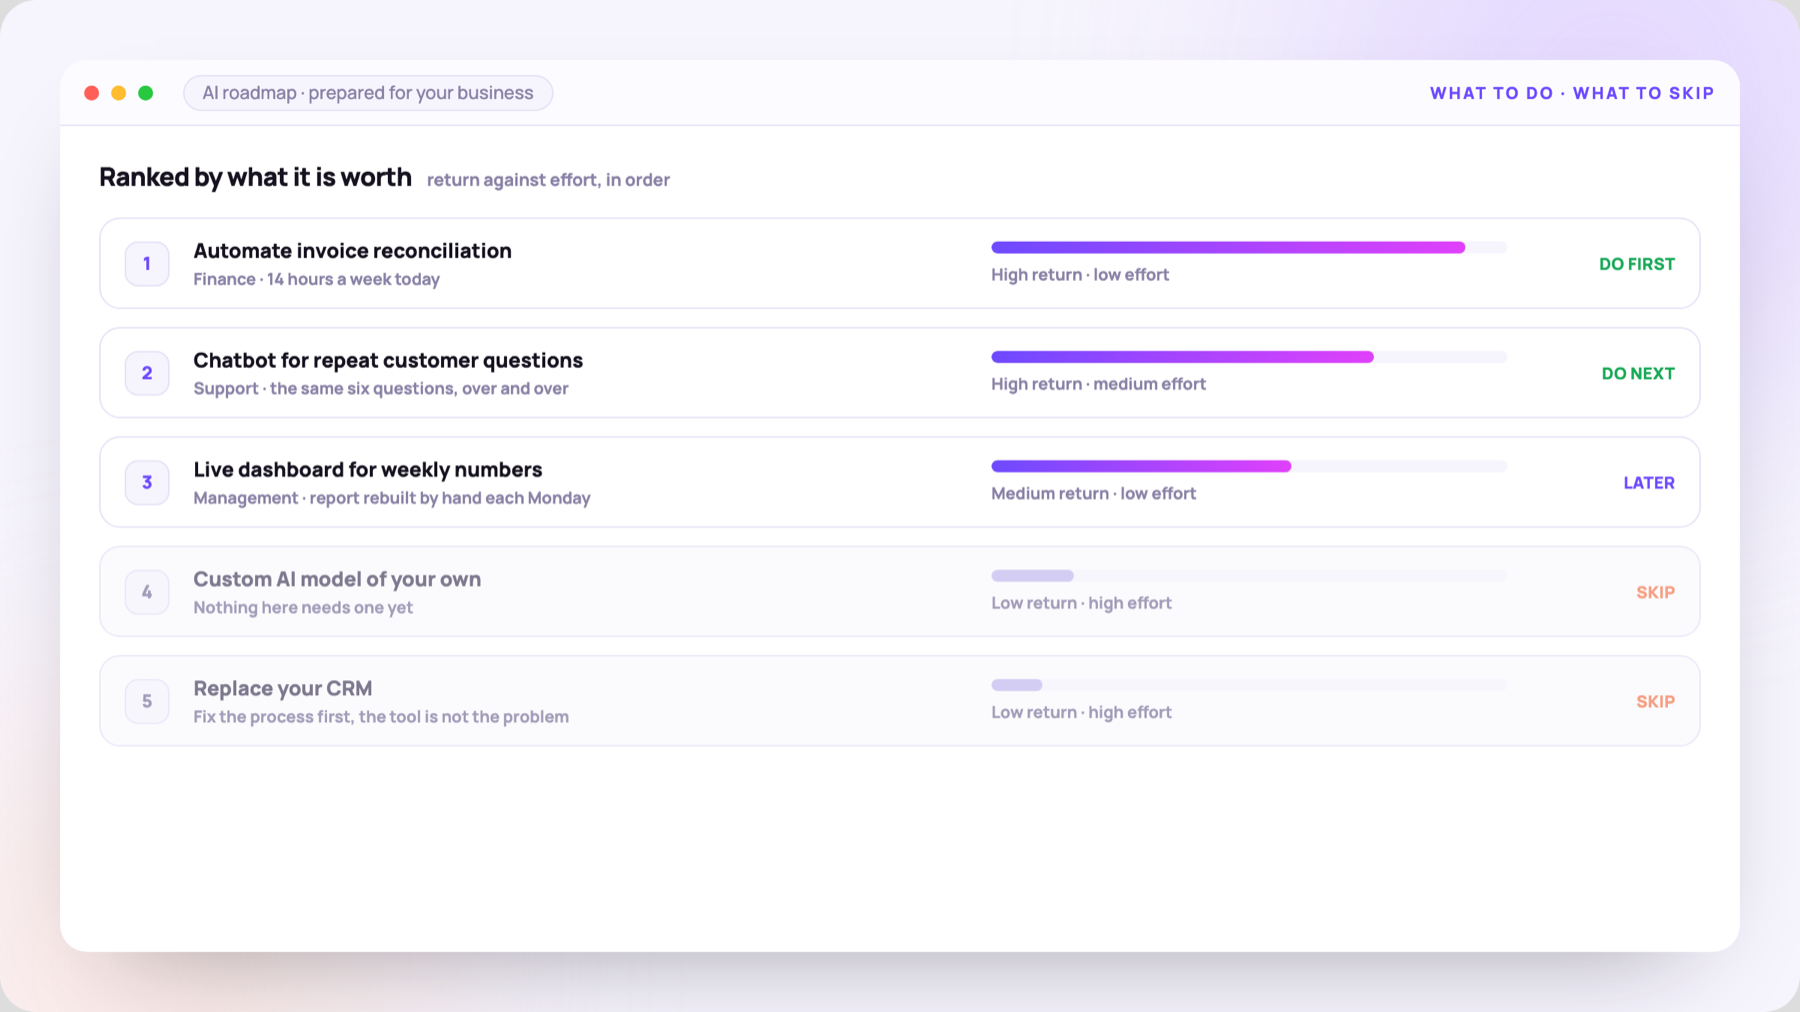Click the yellow minimize window dot
This screenshot has height=1012, width=1800.
[x=119, y=93]
